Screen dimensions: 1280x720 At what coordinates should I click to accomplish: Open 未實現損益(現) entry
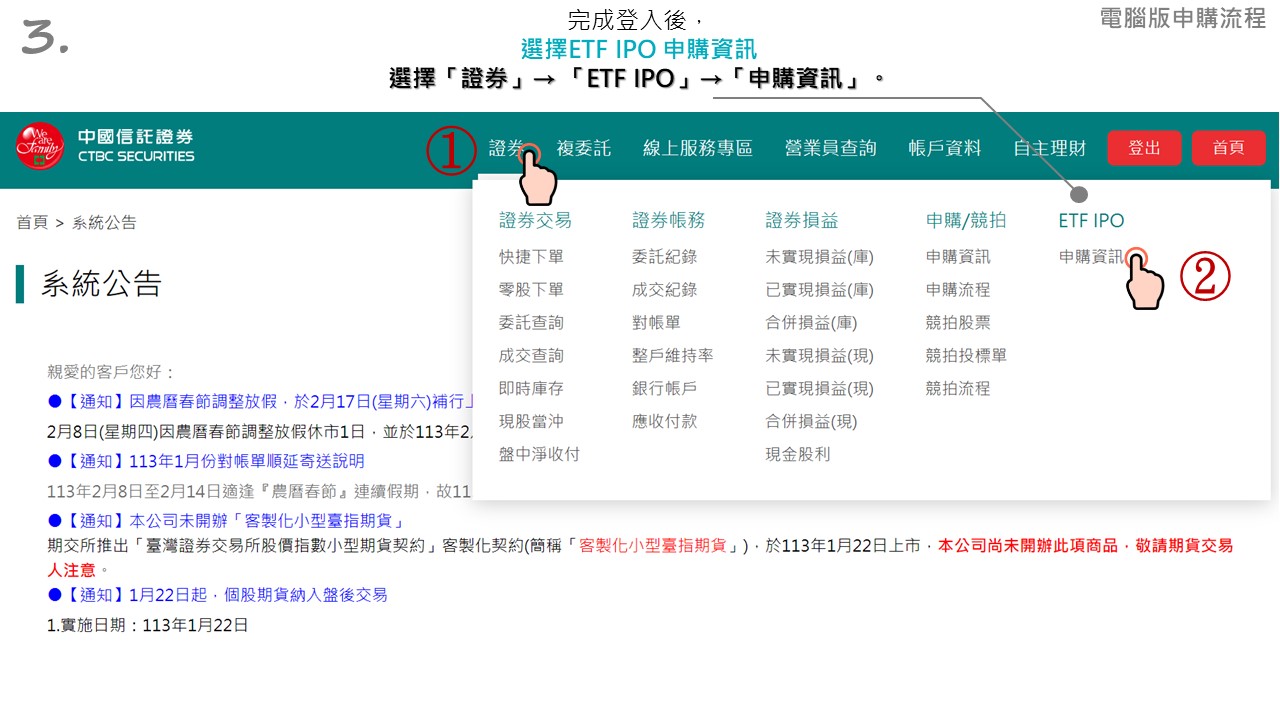[819, 356]
